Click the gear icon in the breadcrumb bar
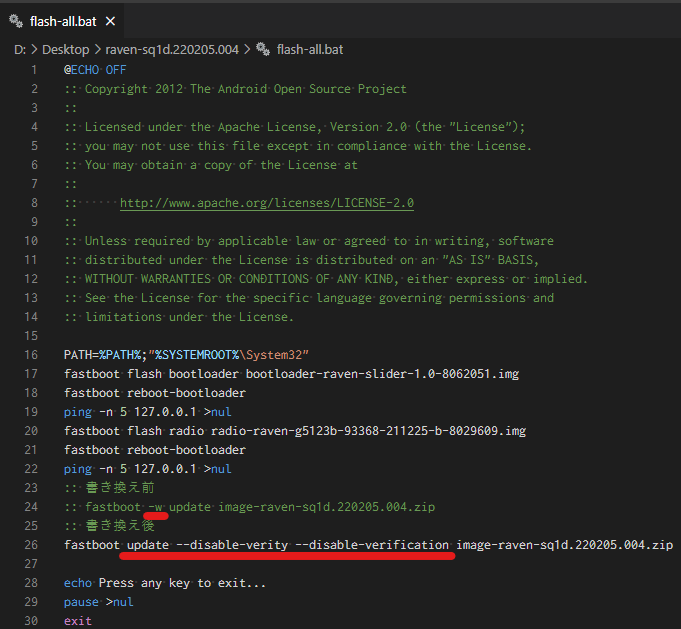 263,48
